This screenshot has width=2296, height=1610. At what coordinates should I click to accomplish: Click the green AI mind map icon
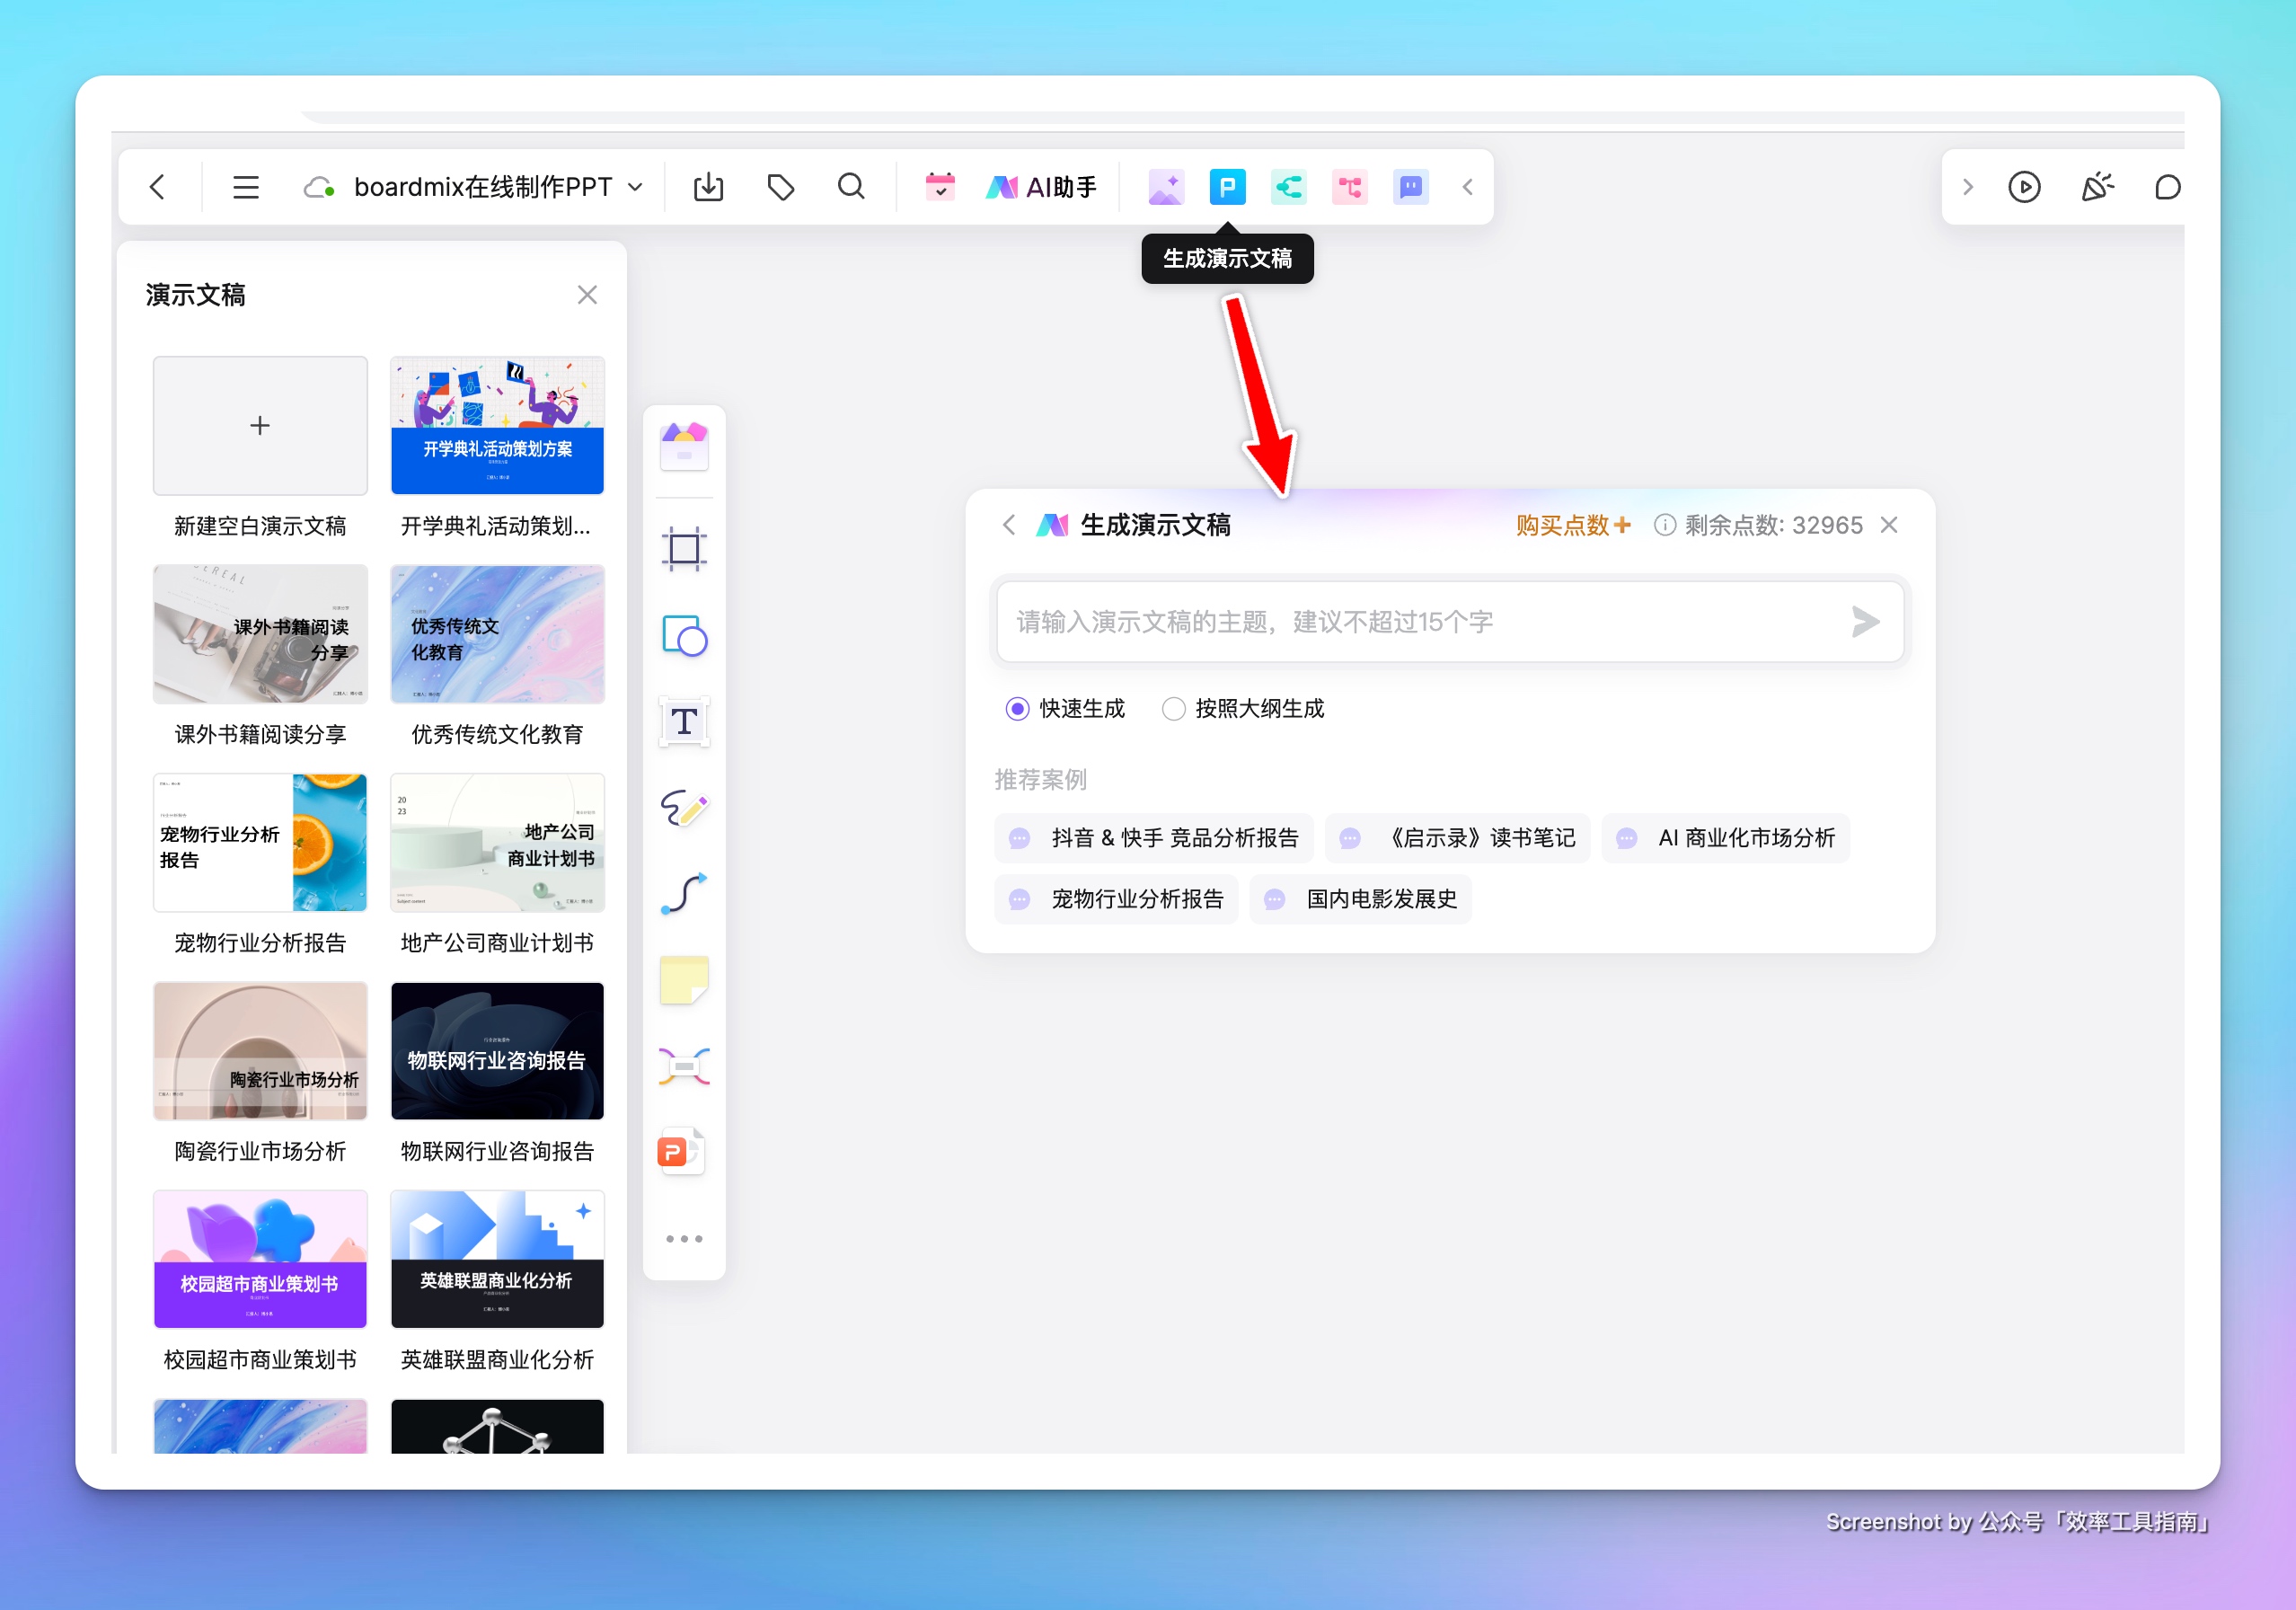click(1288, 187)
